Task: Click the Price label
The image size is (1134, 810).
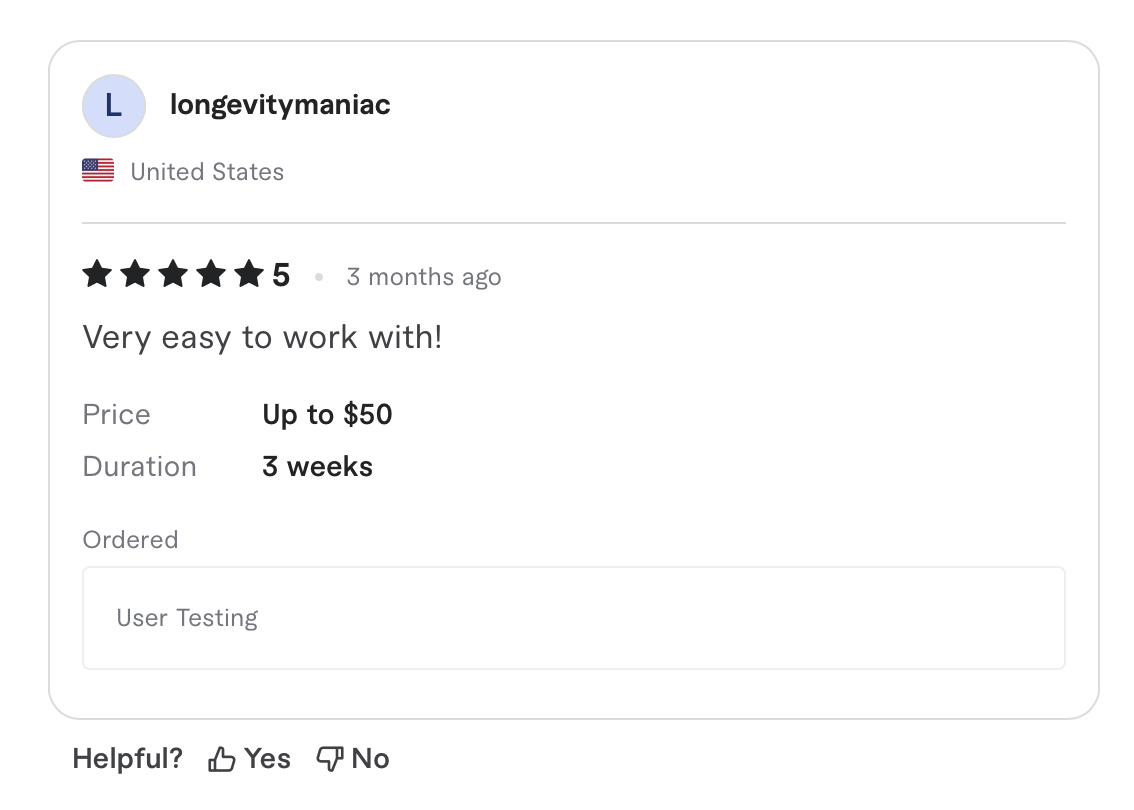Action: point(116,413)
